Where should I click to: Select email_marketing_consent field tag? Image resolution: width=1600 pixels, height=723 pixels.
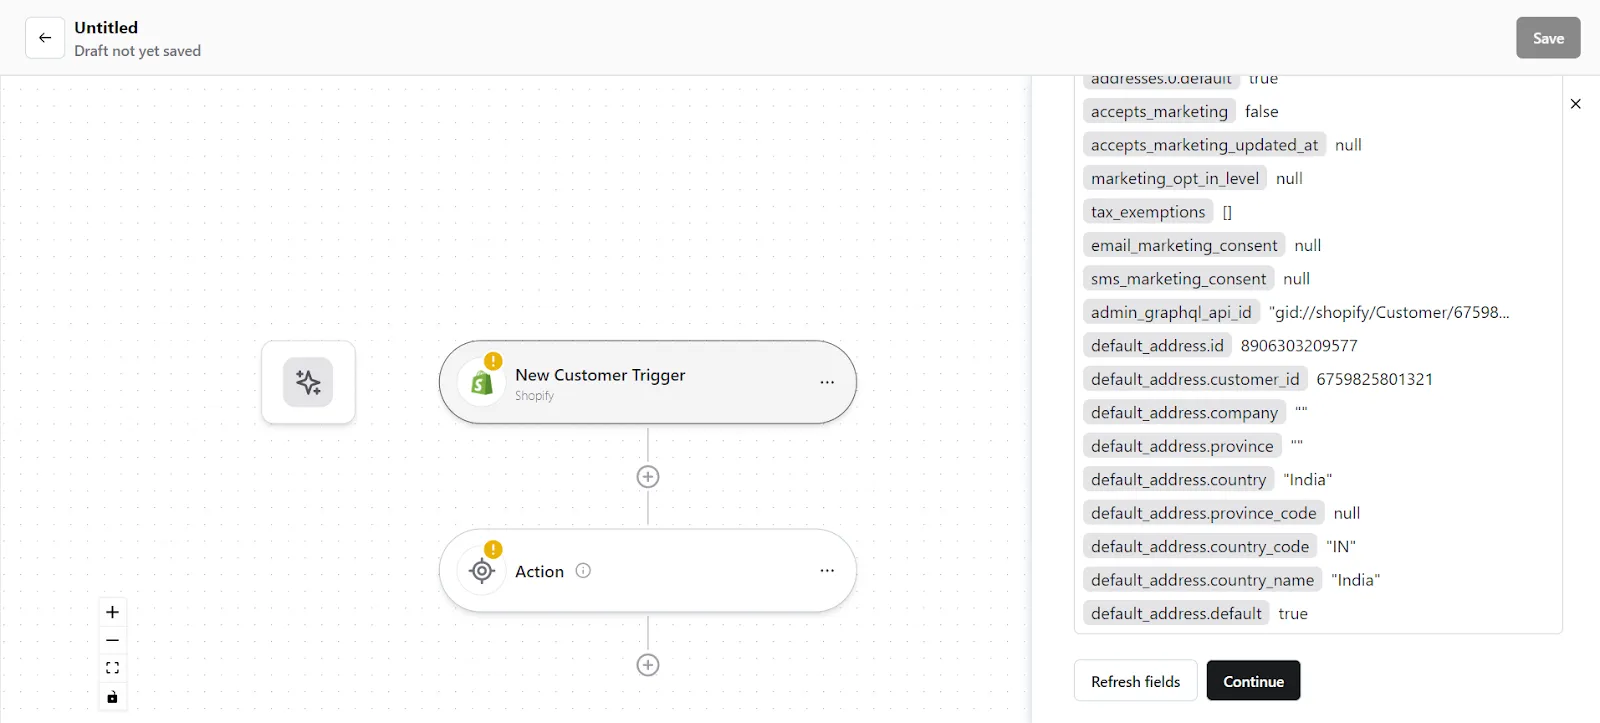point(1184,245)
